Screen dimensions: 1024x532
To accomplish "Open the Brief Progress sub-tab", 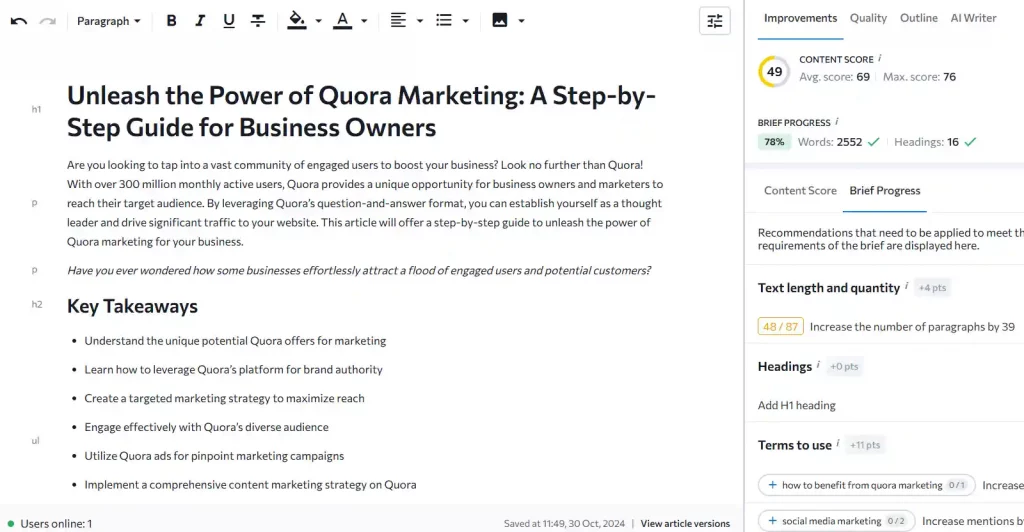I will point(884,191).
